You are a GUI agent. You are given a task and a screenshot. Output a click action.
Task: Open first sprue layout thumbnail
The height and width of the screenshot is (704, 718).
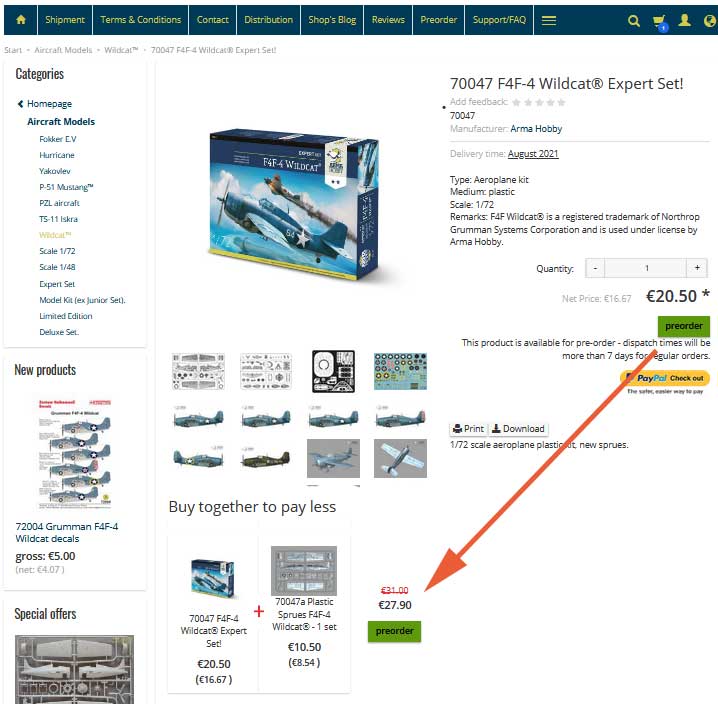tap(198, 371)
